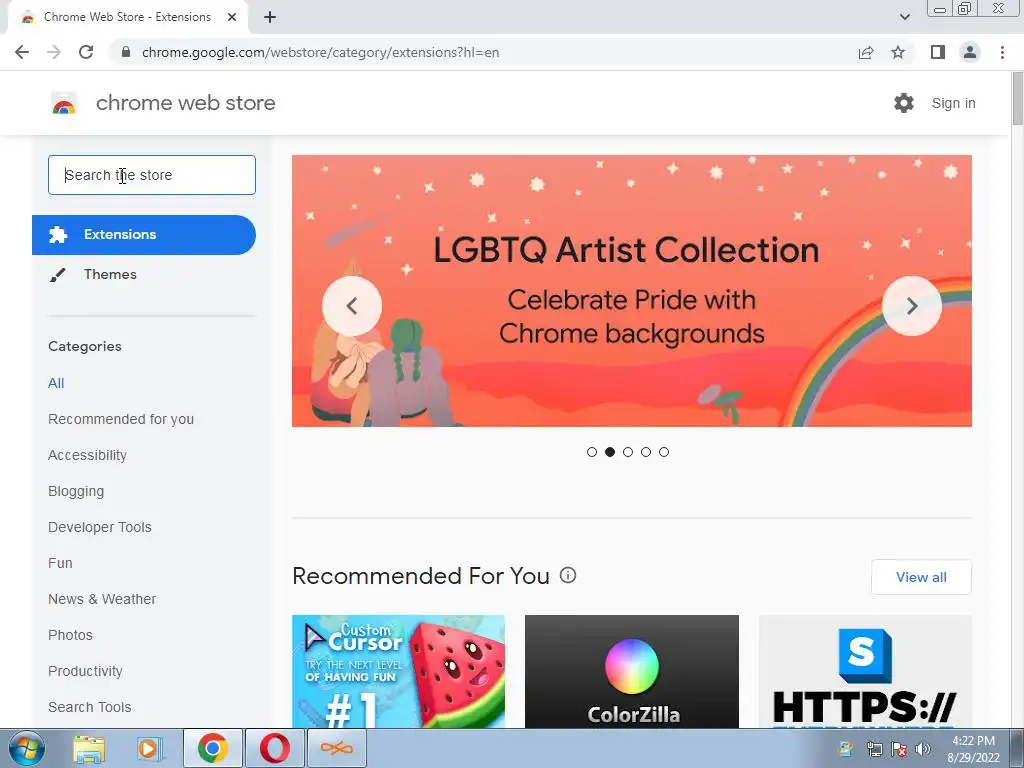Close the Chrome Web Store tab
This screenshot has height=768, width=1024.
click(x=232, y=17)
